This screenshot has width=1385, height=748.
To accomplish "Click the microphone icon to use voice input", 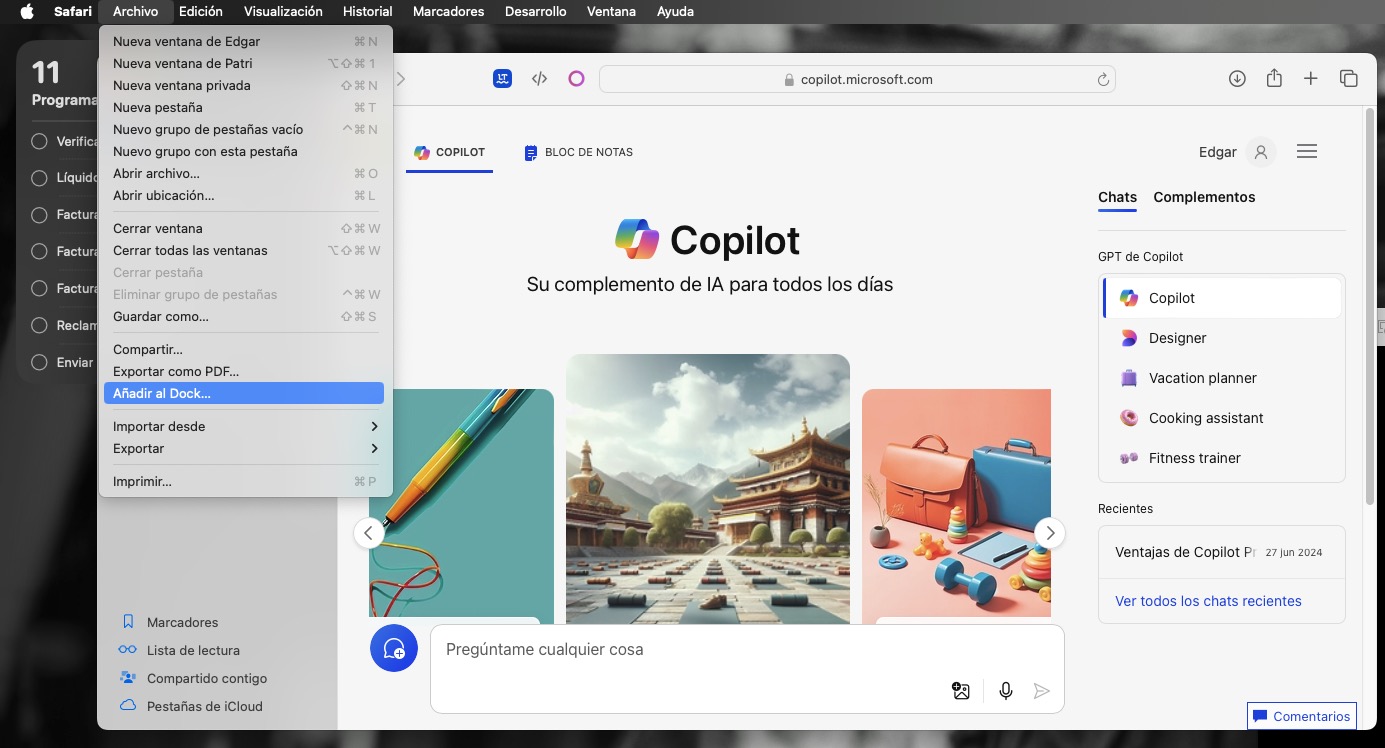I will pos(1005,690).
